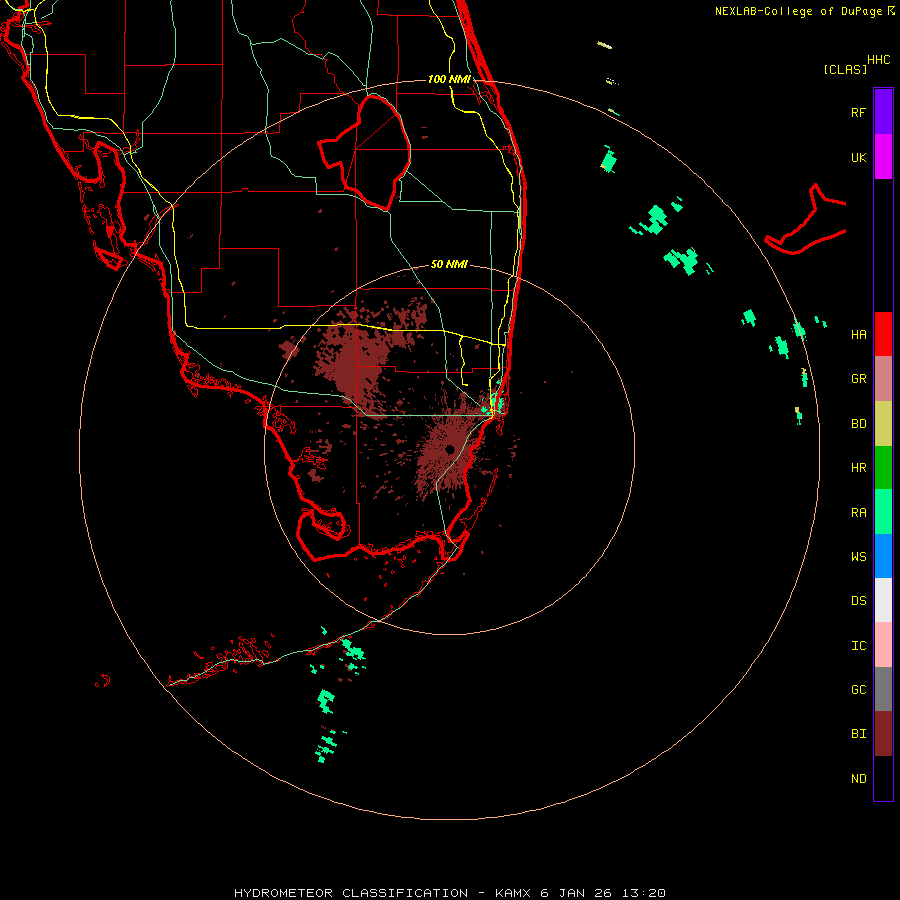This screenshot has height=900, width=900.
Task: Click the "BD" legend label
Action: (x=858, y=424)
